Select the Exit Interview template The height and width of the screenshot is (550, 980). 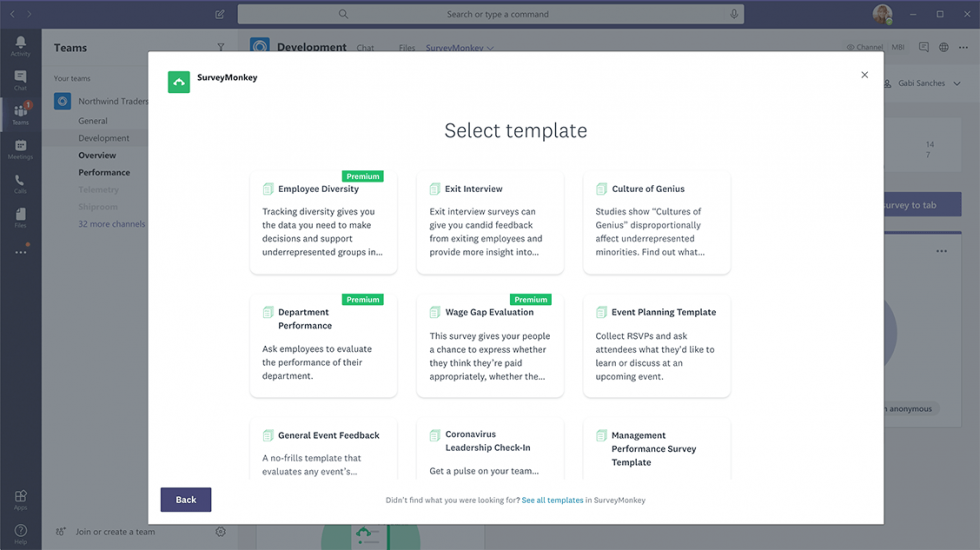(490, 222)
